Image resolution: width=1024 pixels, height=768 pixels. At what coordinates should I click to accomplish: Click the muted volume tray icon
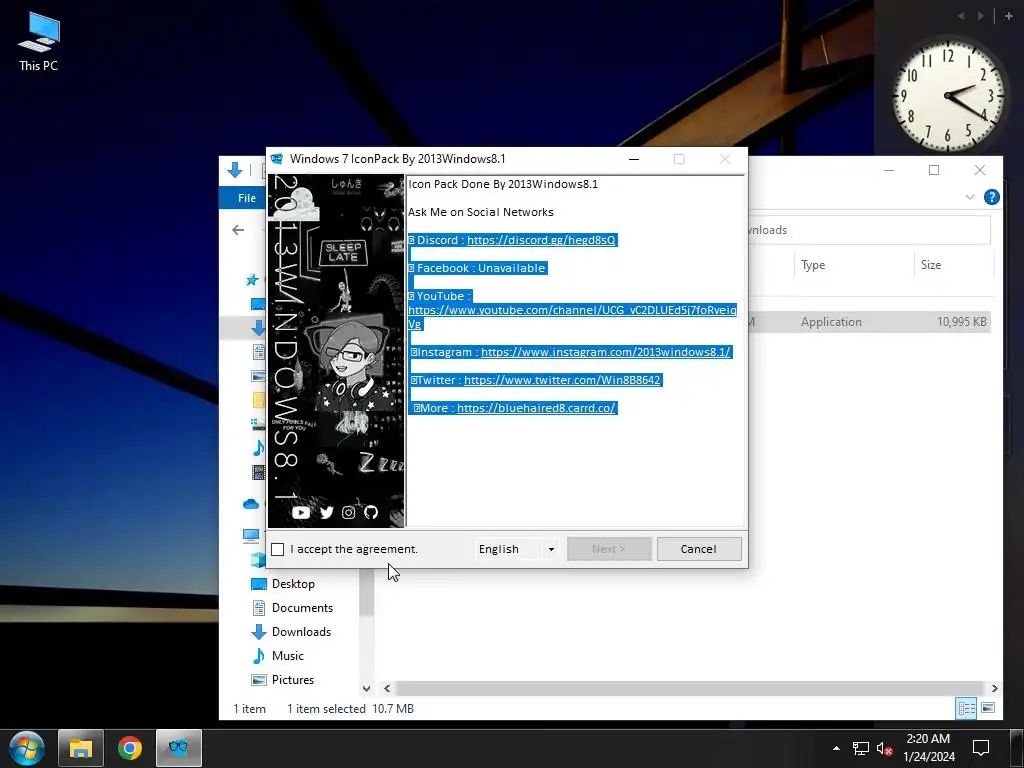click(884, 748)
